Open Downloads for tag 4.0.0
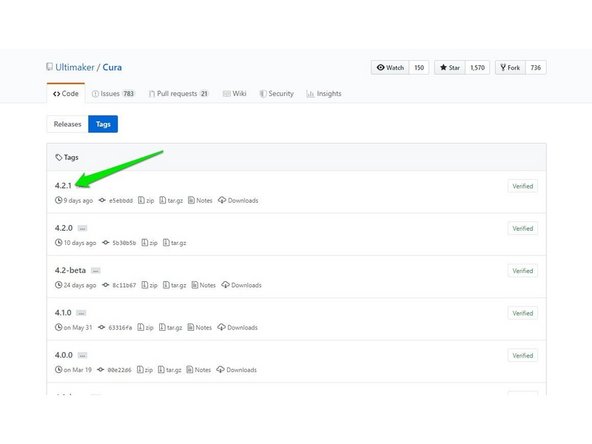 point(237,370)
